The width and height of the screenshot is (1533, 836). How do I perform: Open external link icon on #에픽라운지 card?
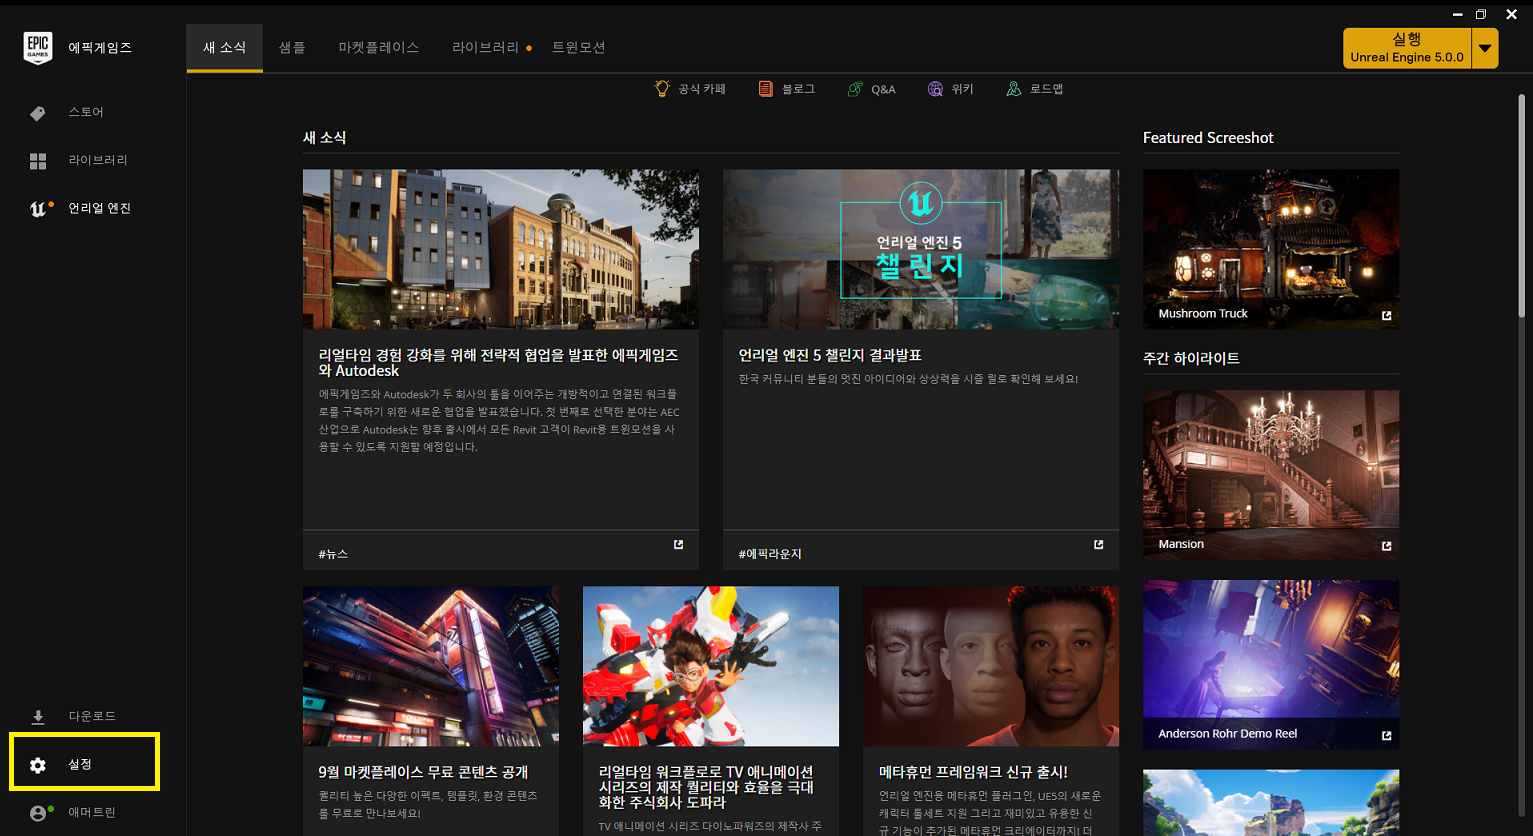coord(1098,545)
